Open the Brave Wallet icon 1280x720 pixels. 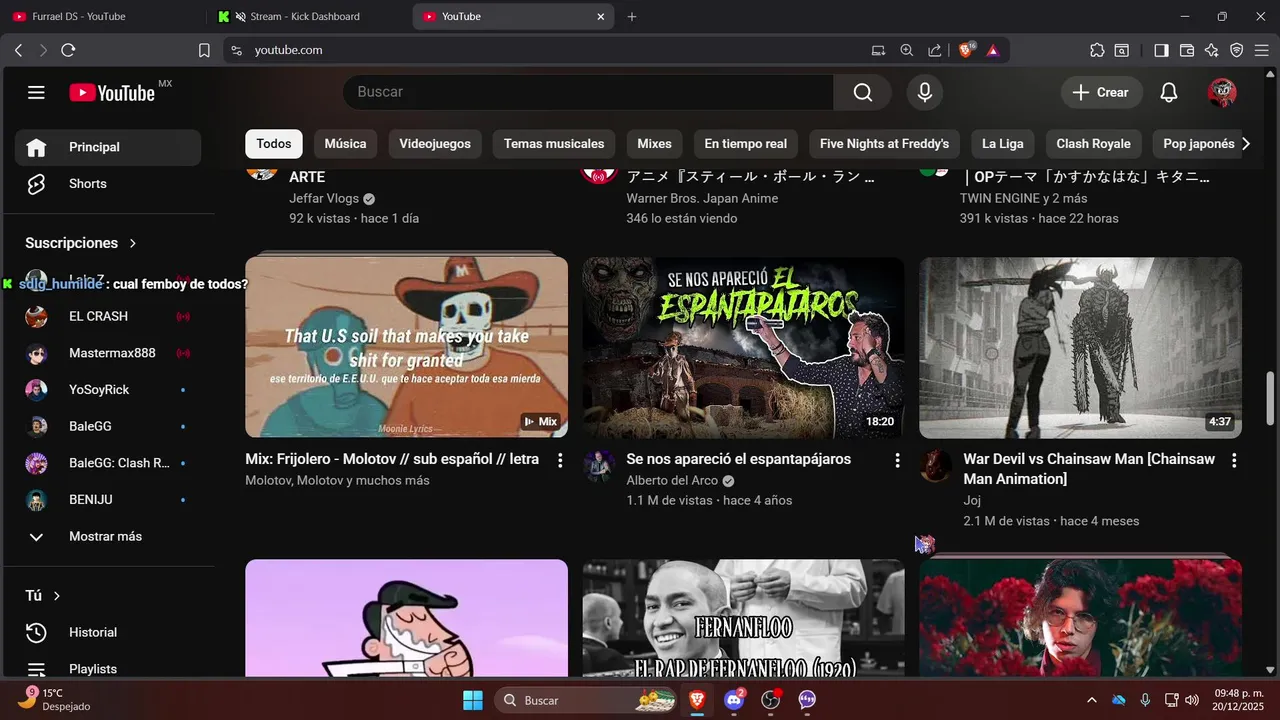pyautogui.click(x=1187, y=50)
